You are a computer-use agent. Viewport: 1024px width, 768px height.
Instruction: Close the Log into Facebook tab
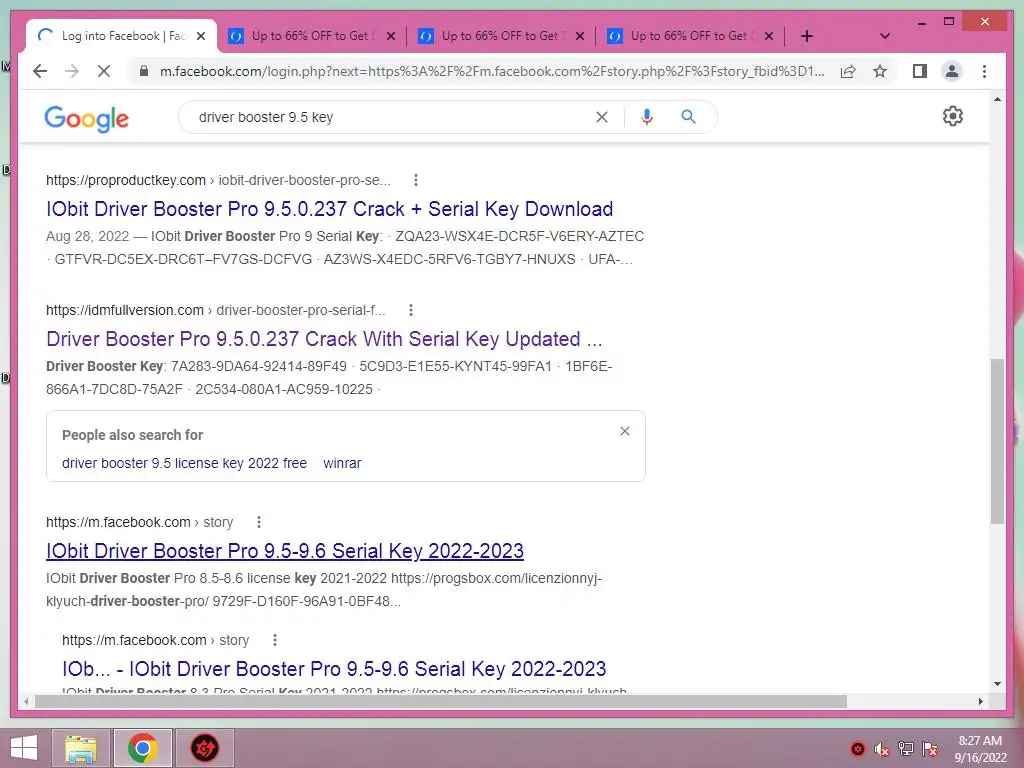pos(201,36)
